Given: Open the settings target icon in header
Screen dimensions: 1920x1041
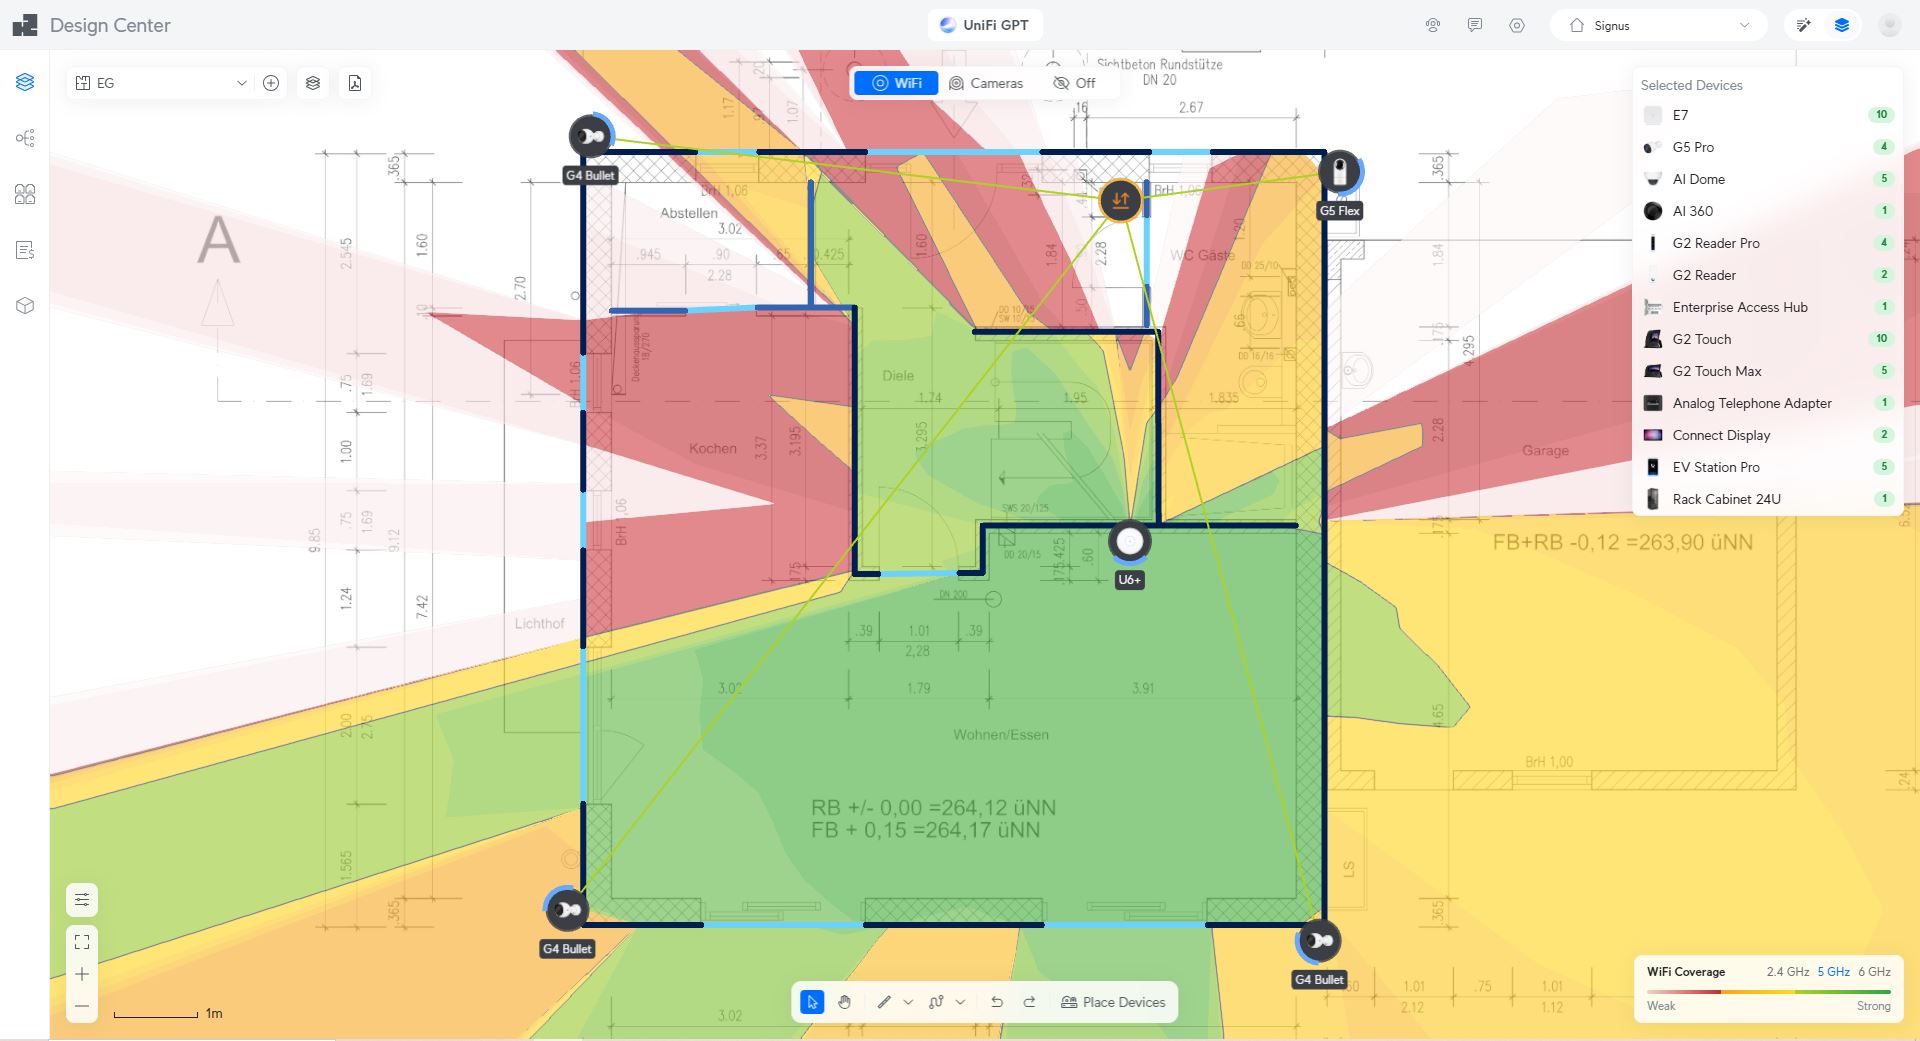Looking at the screenshot, I should (1517, 25).
